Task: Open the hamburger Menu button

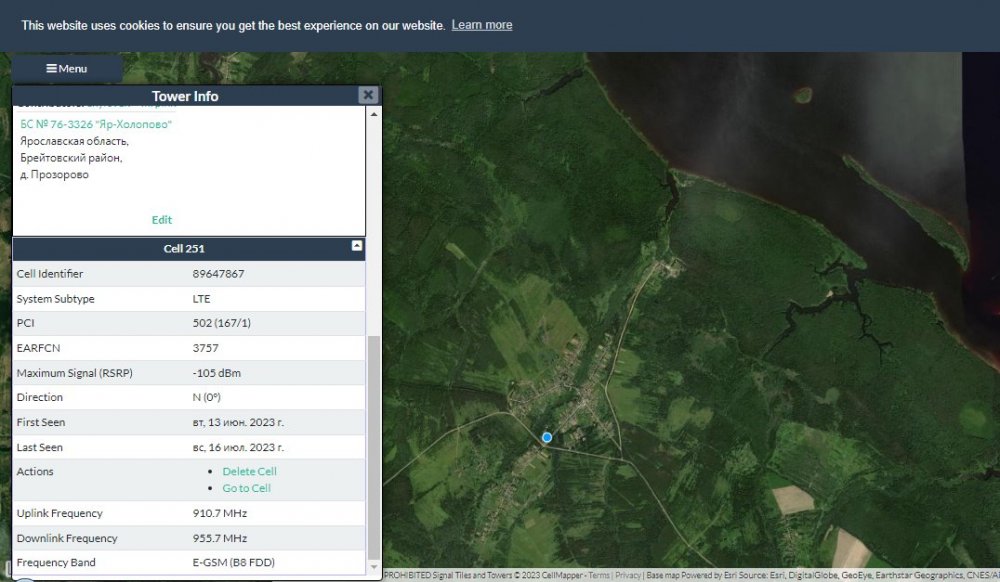Action: (x=67, y=68)
